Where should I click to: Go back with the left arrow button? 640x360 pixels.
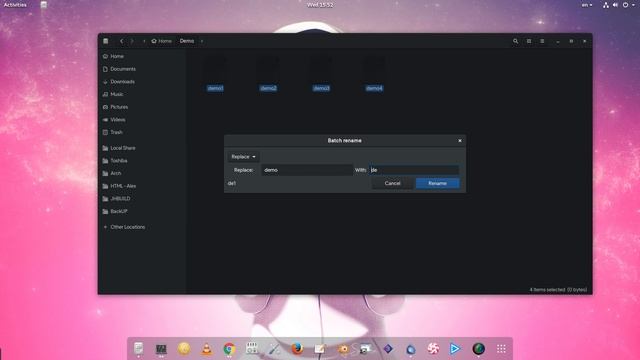[x=121, y=41]
